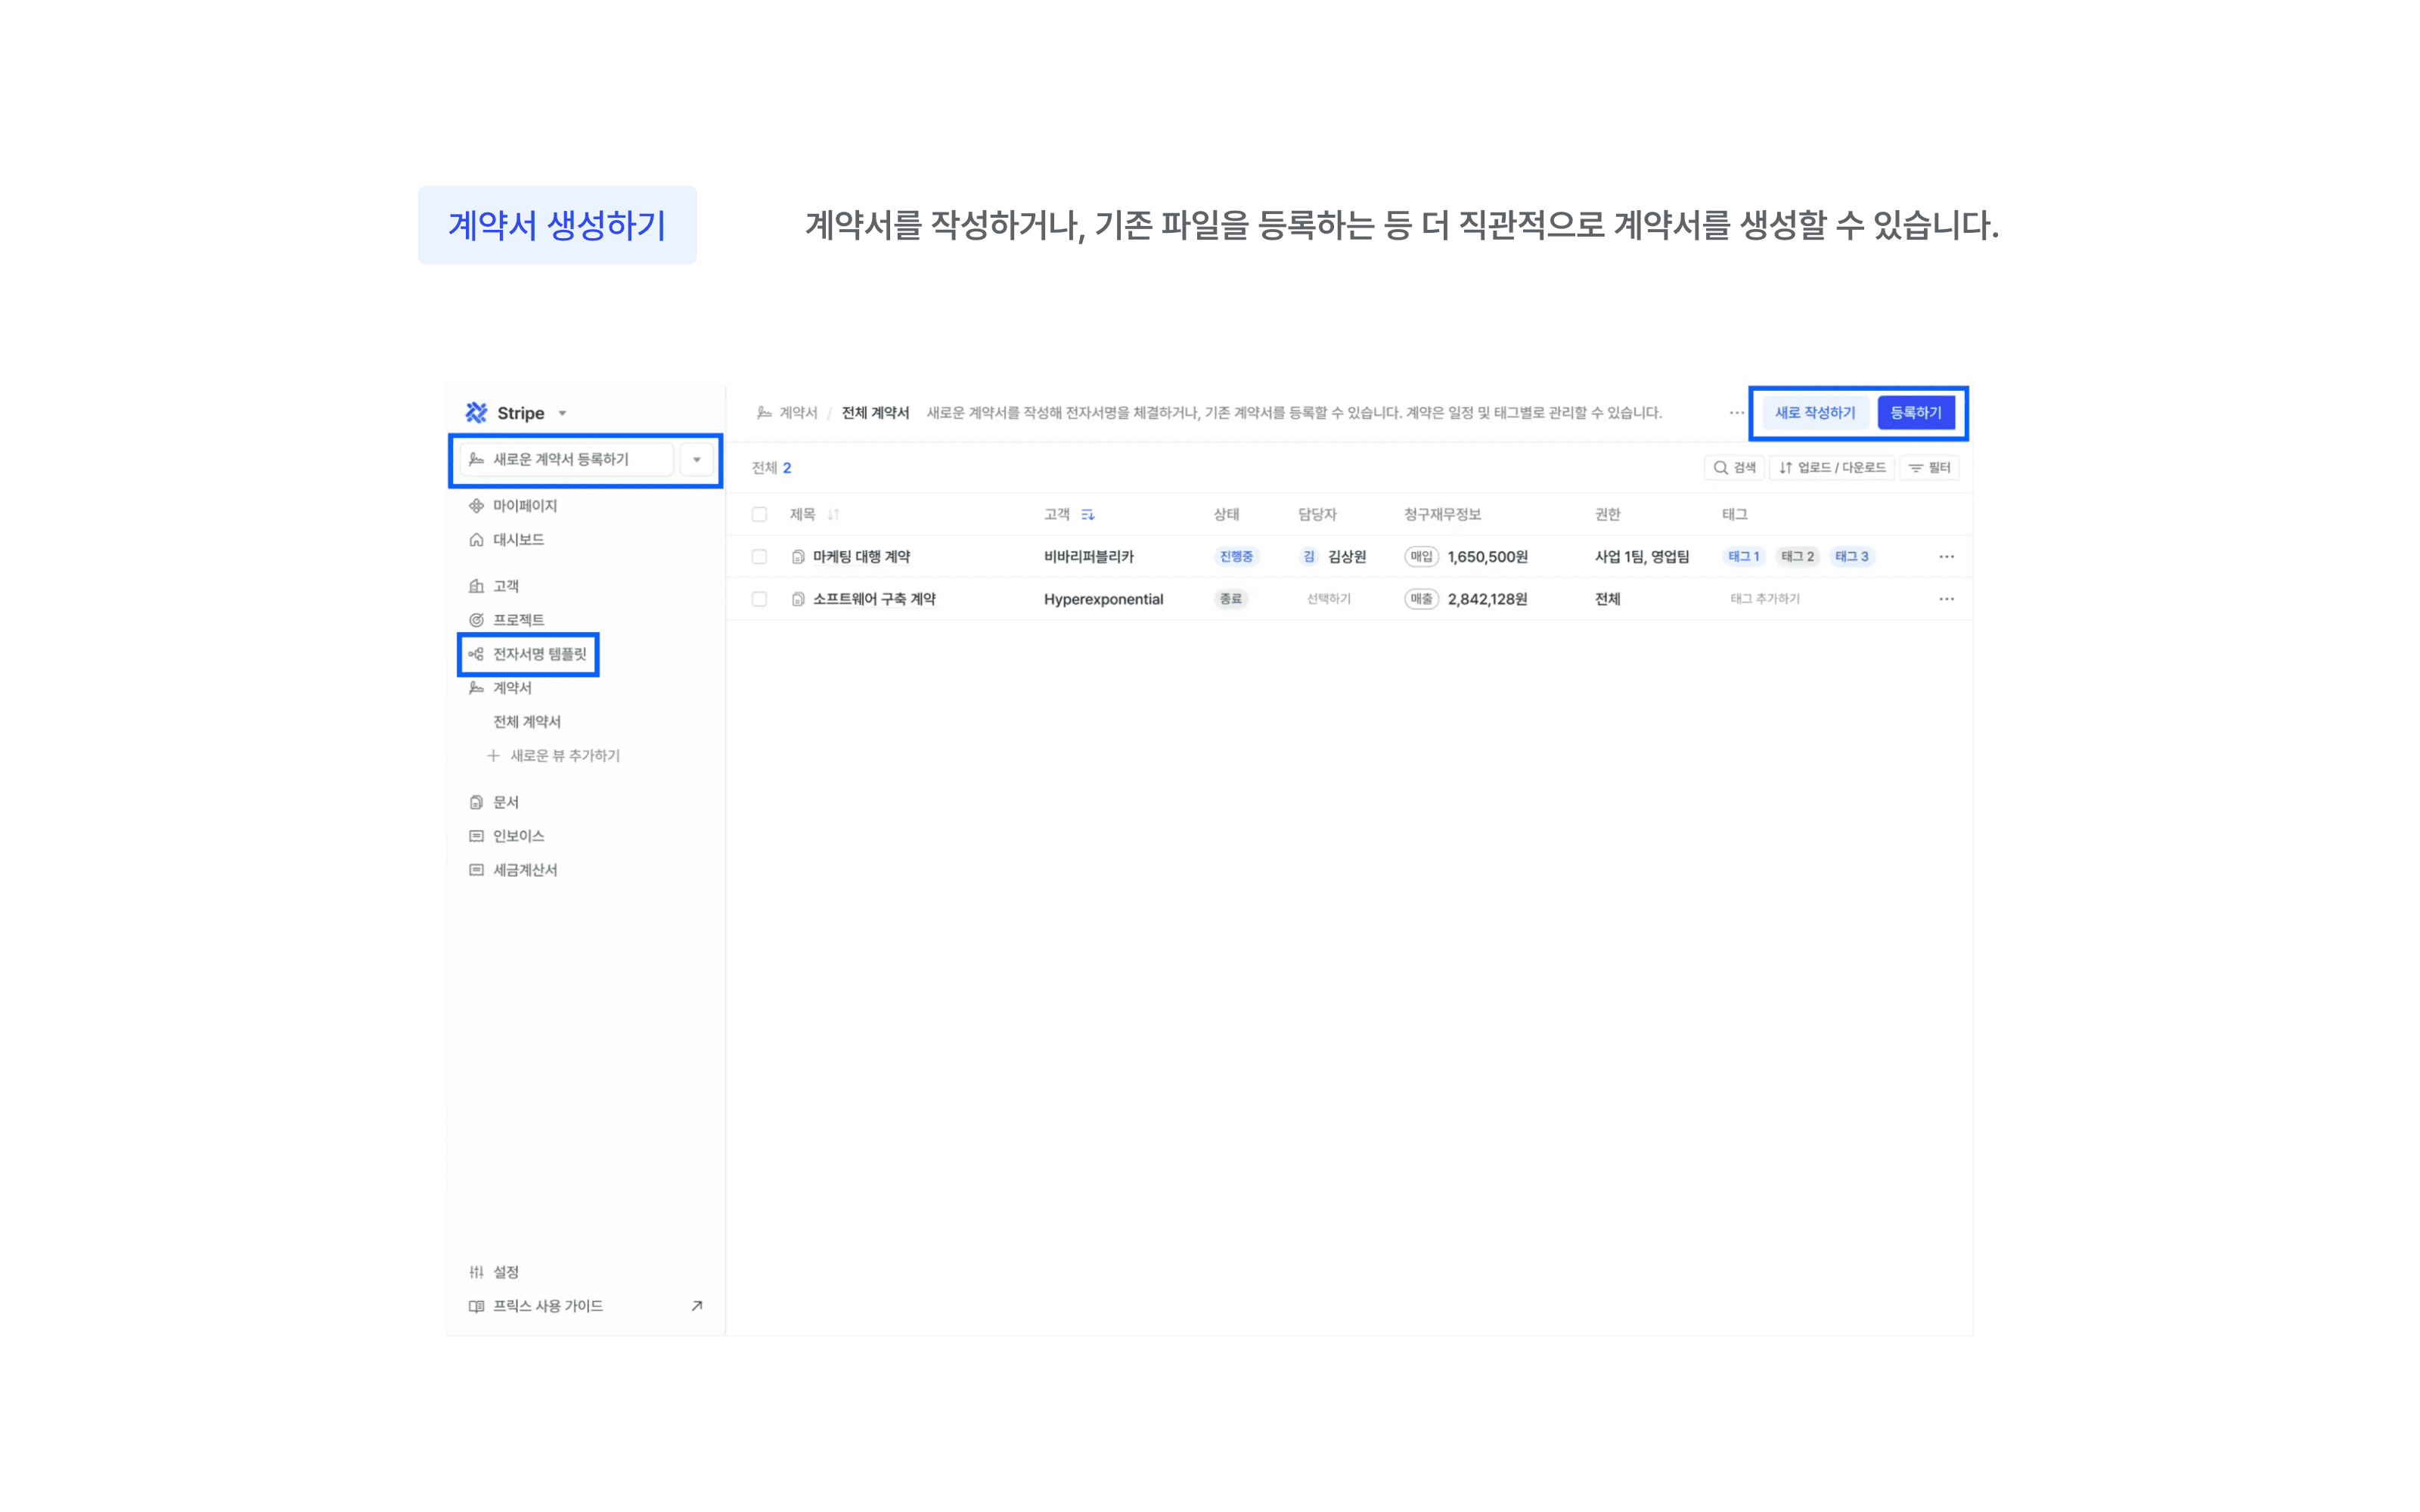Click the 검색 magnifier button

point(1734,468)
